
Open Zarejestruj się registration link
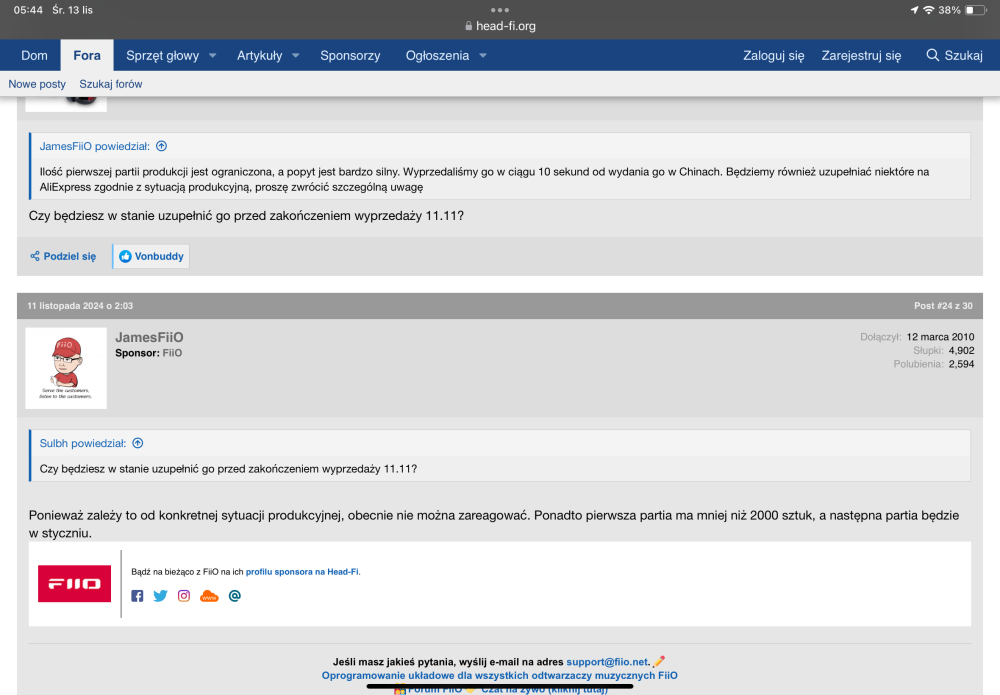coord(861,56)
